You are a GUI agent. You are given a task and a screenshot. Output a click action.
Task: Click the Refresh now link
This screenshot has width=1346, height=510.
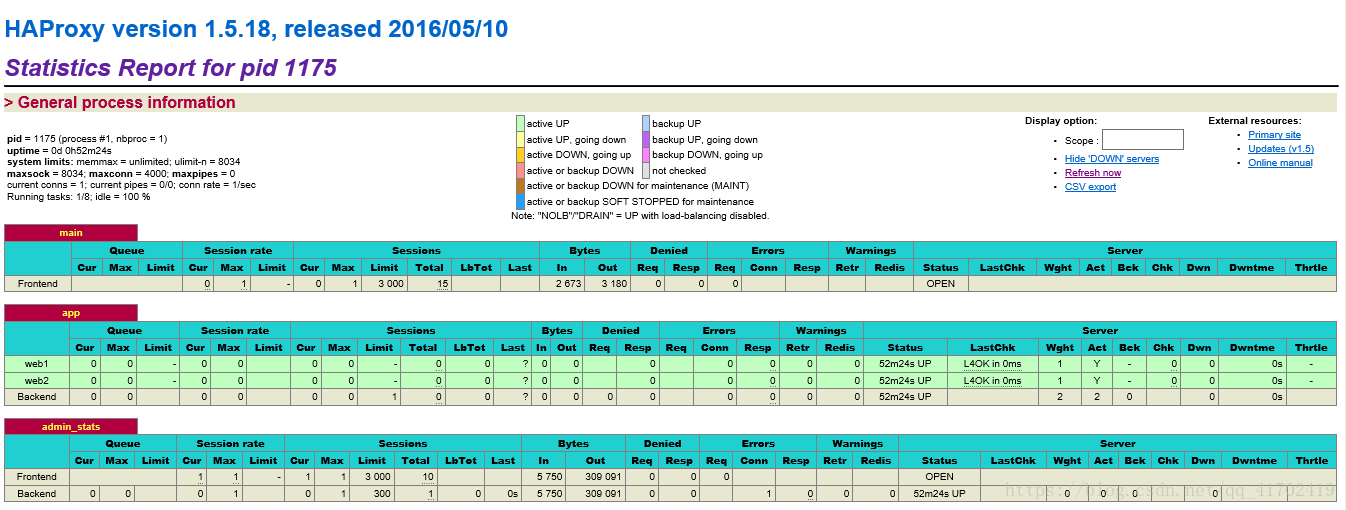click(x=1093, y=173)
